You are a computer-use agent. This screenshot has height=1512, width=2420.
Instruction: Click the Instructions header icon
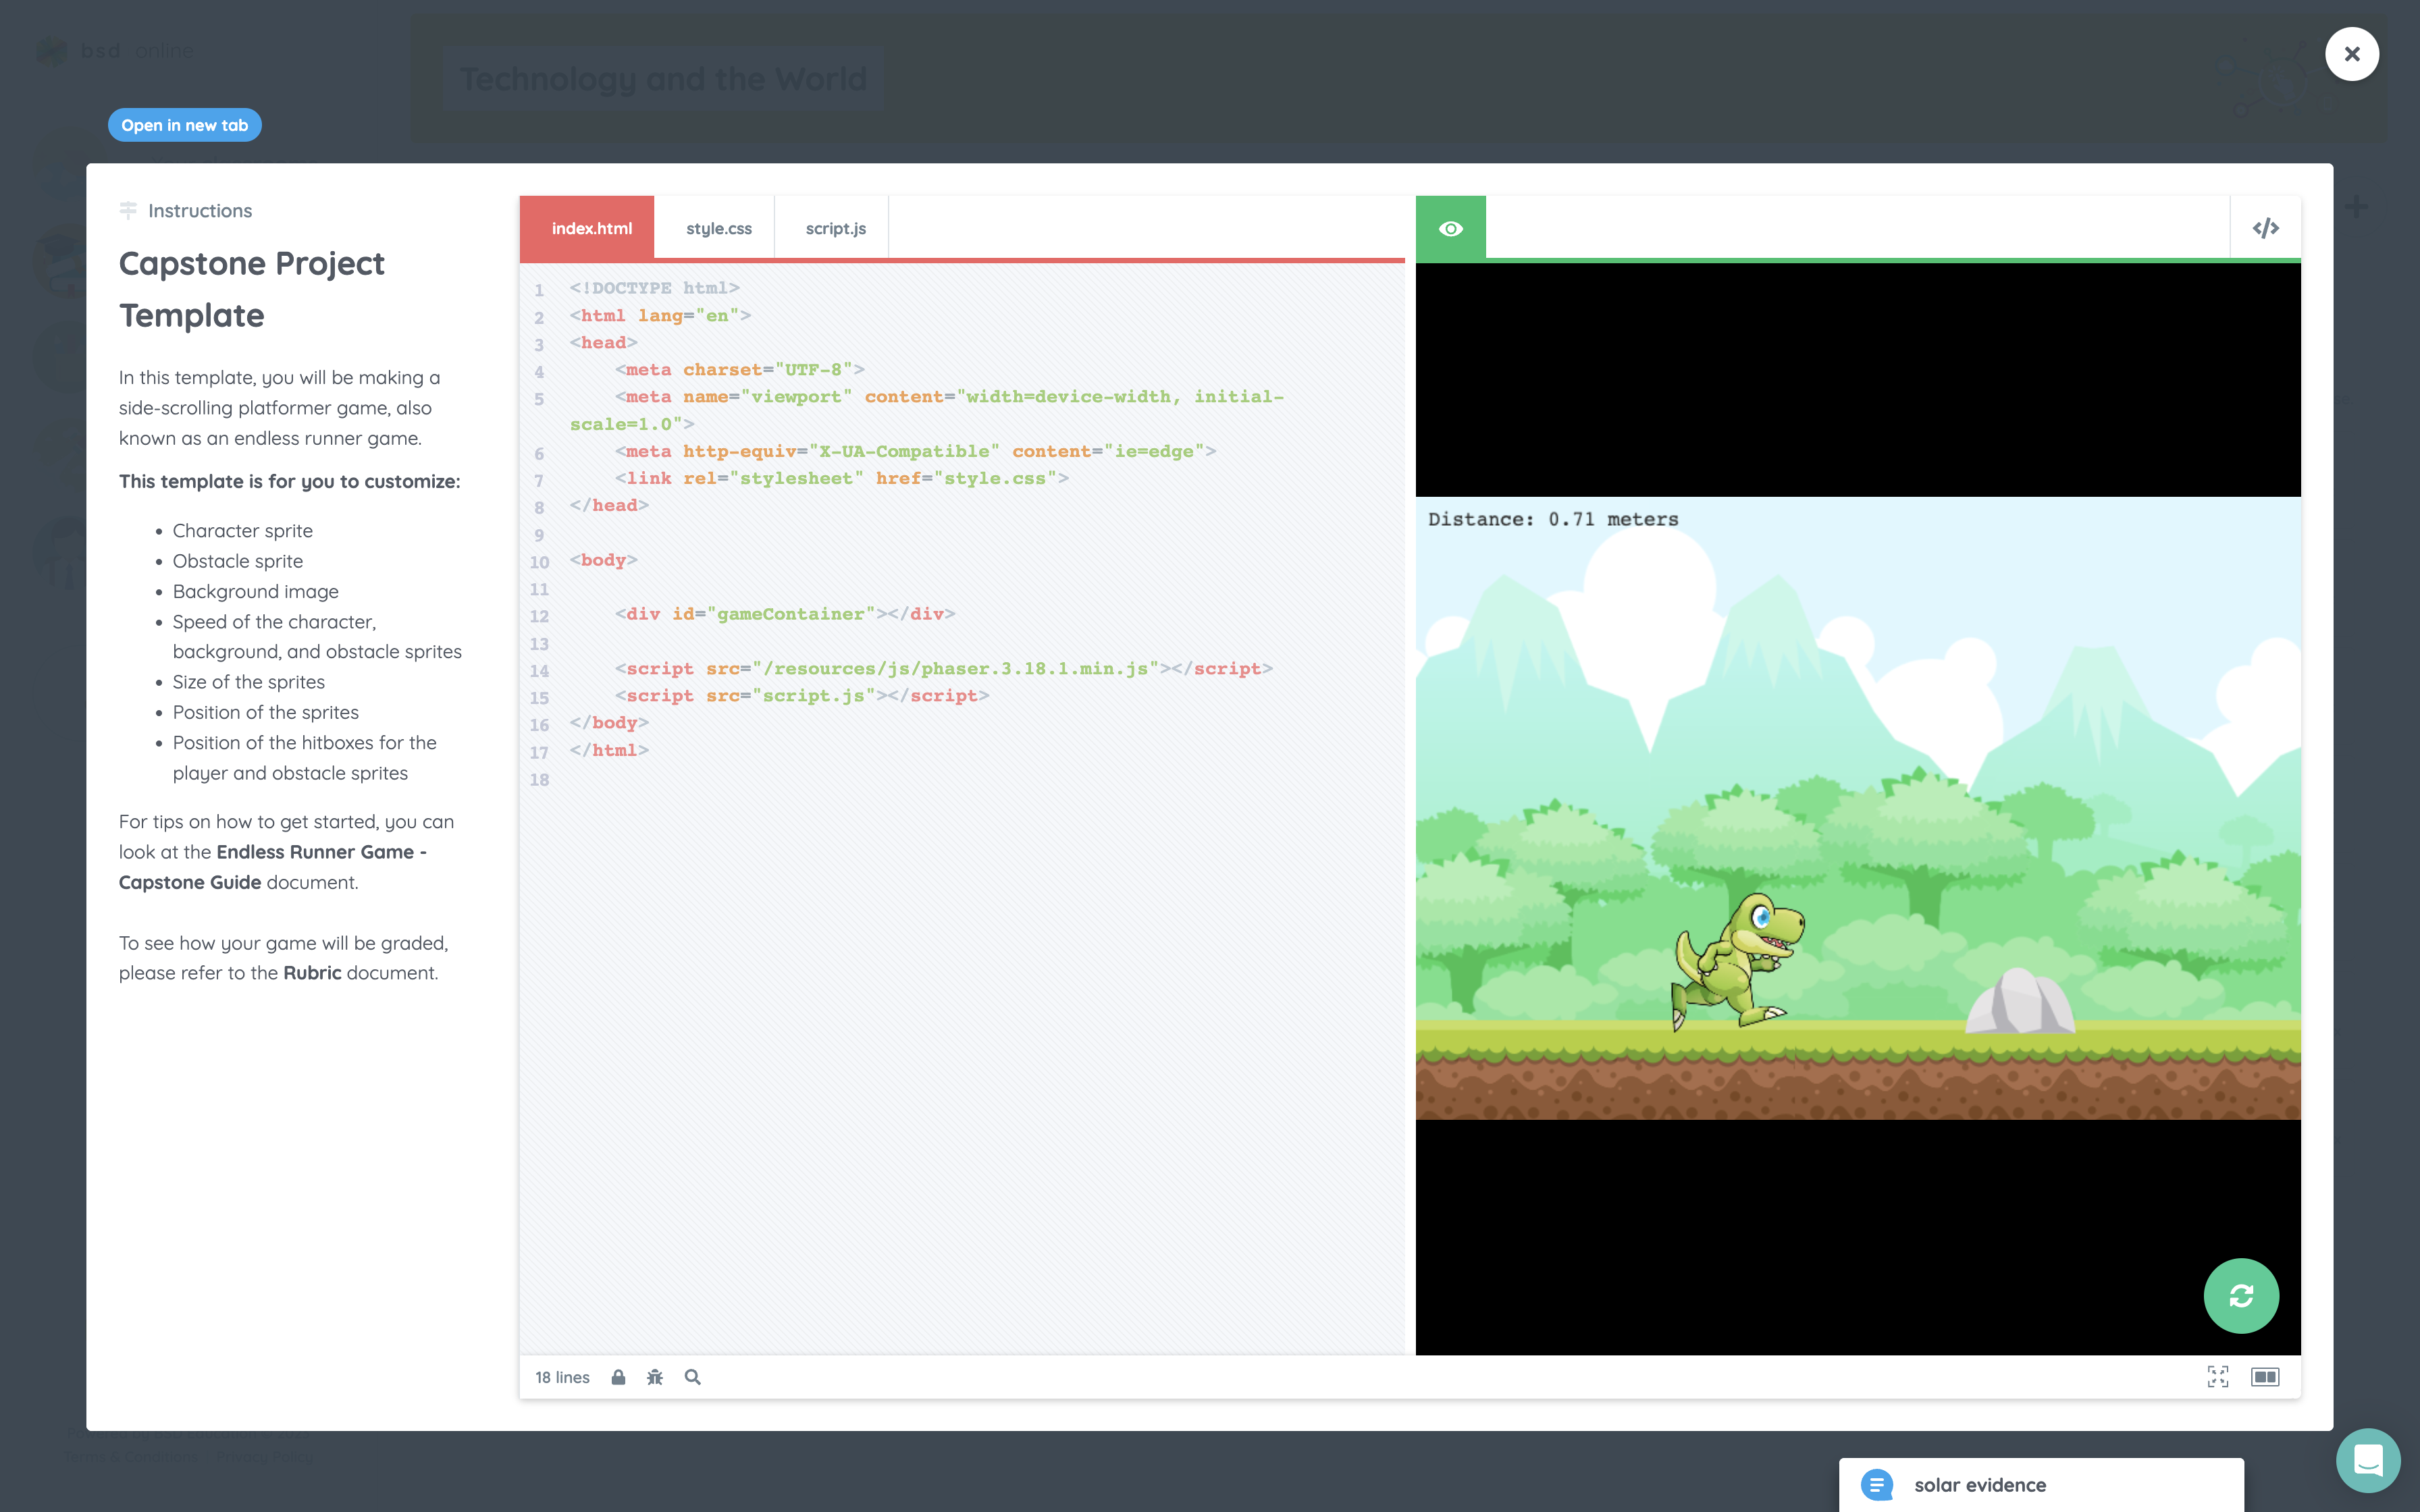click(128, 210)
